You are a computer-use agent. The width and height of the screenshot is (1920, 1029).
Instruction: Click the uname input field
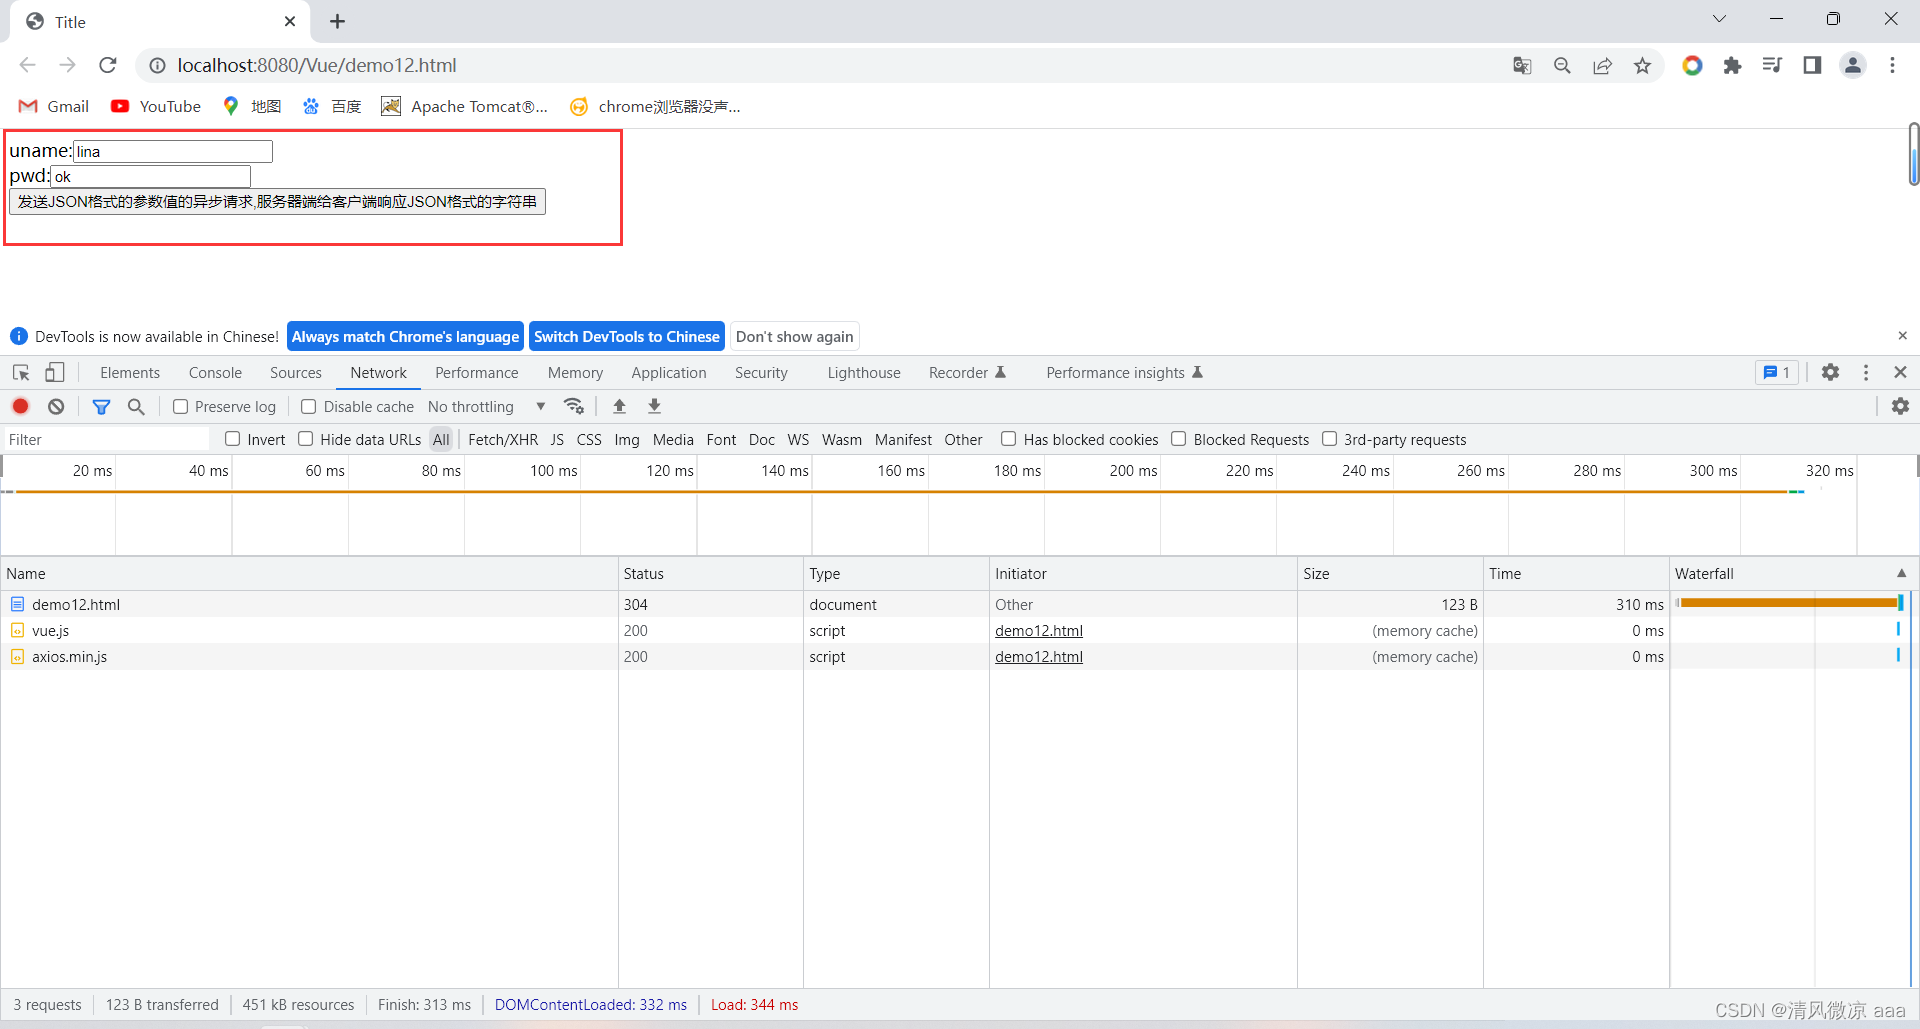(x=173, y=151)
